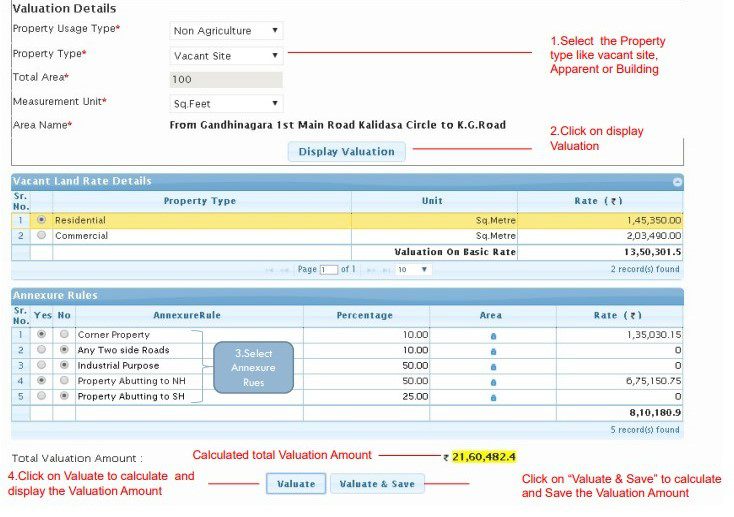Select the Commercial radio button
This screenshot has height=517, width=734.
click(x=41, y=235)
